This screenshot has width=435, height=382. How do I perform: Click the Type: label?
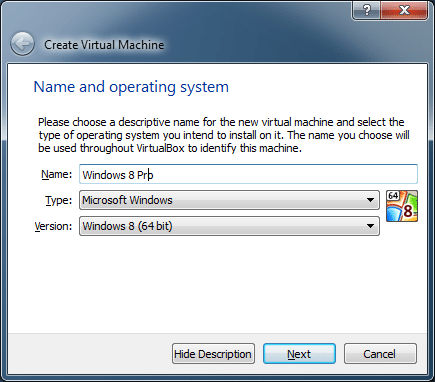(x=59, y=200)
